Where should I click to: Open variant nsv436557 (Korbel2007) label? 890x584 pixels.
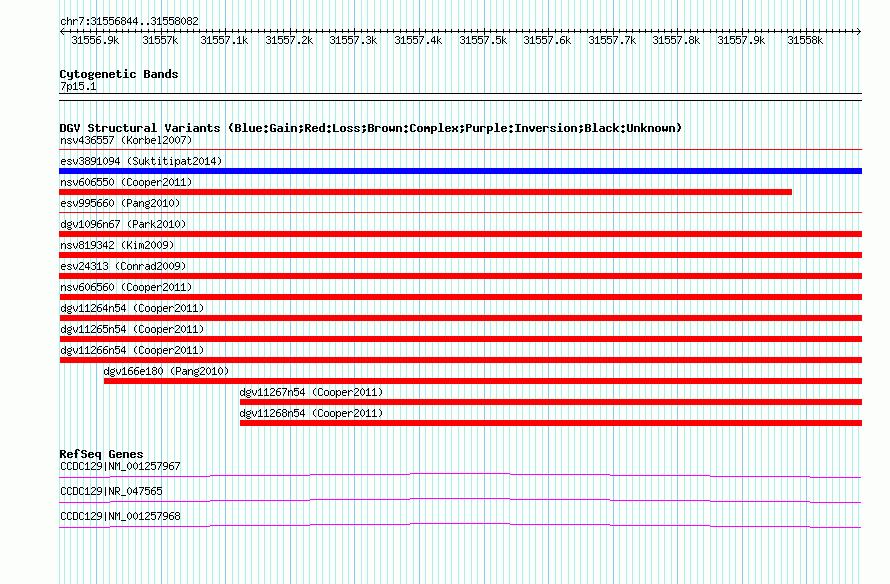click(126, 140)
